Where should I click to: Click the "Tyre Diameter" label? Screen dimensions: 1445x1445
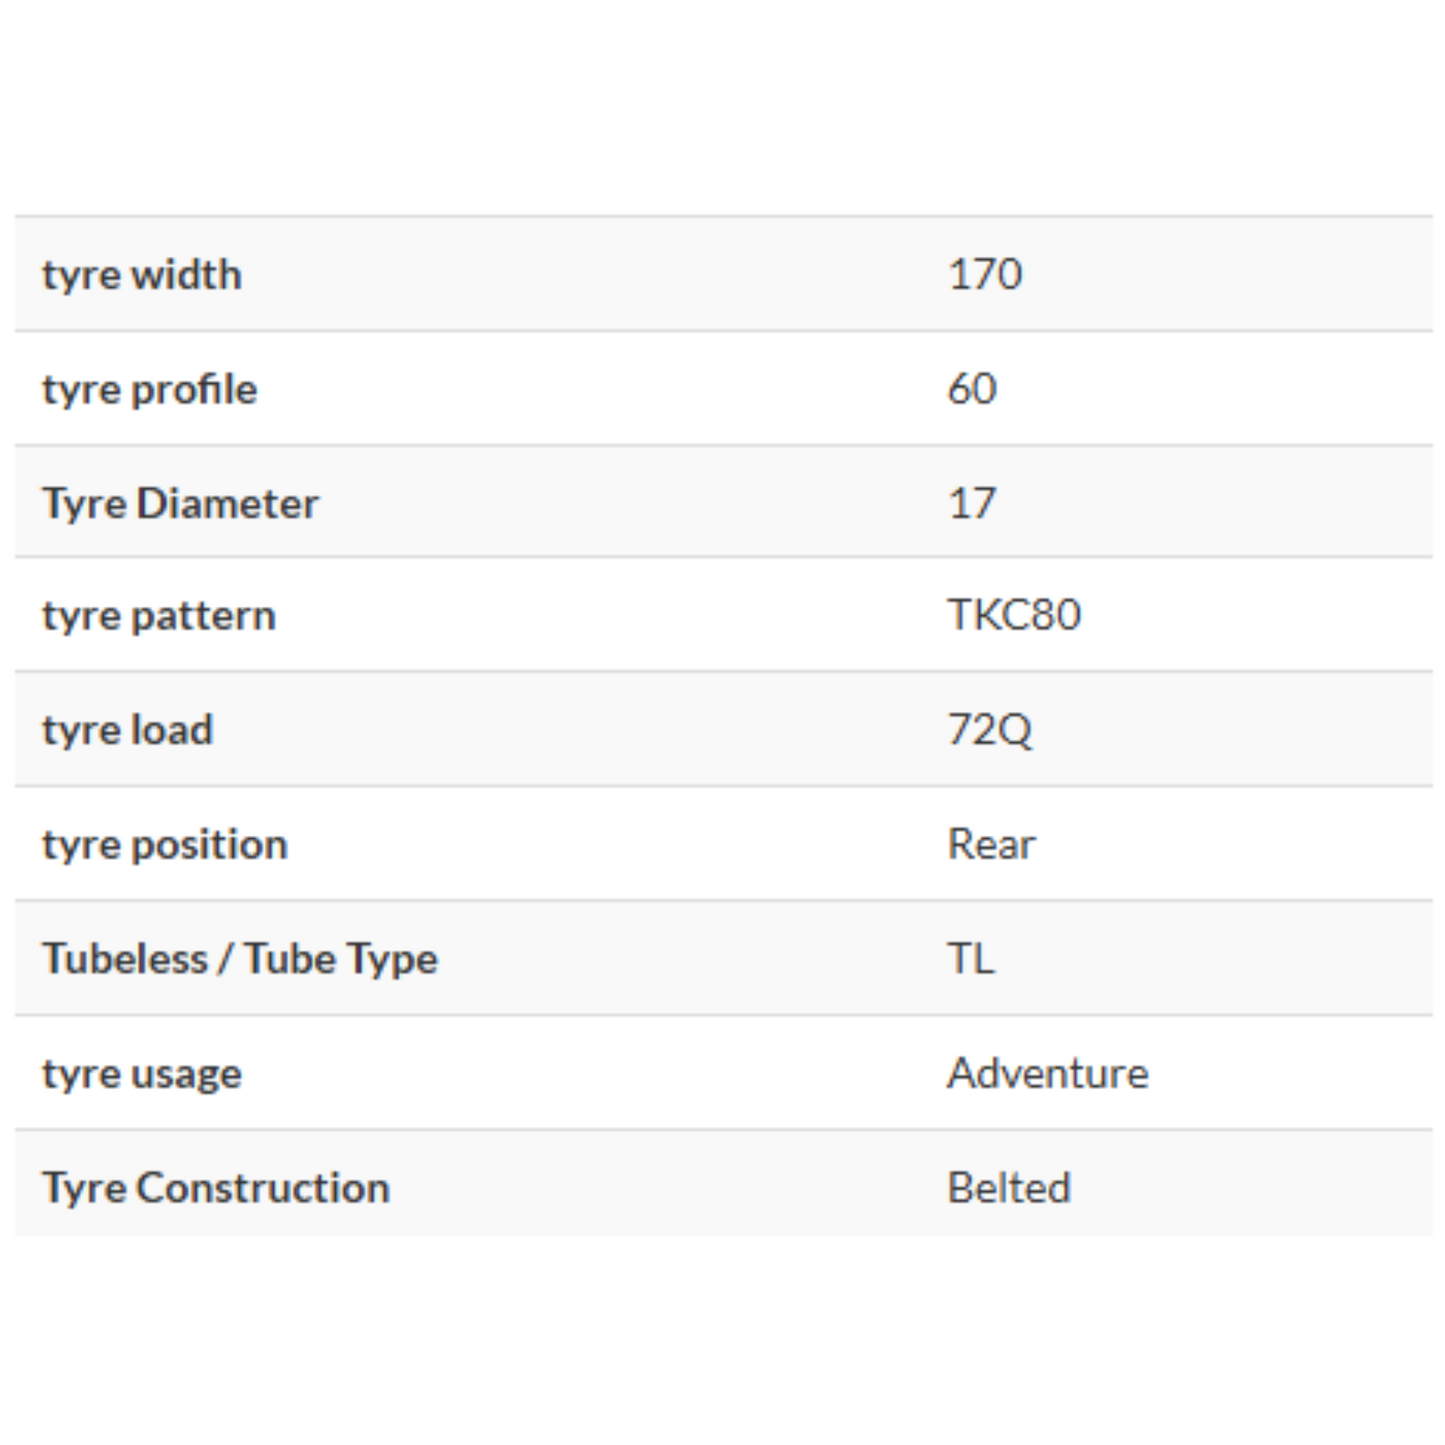click(x=181, y=503)
